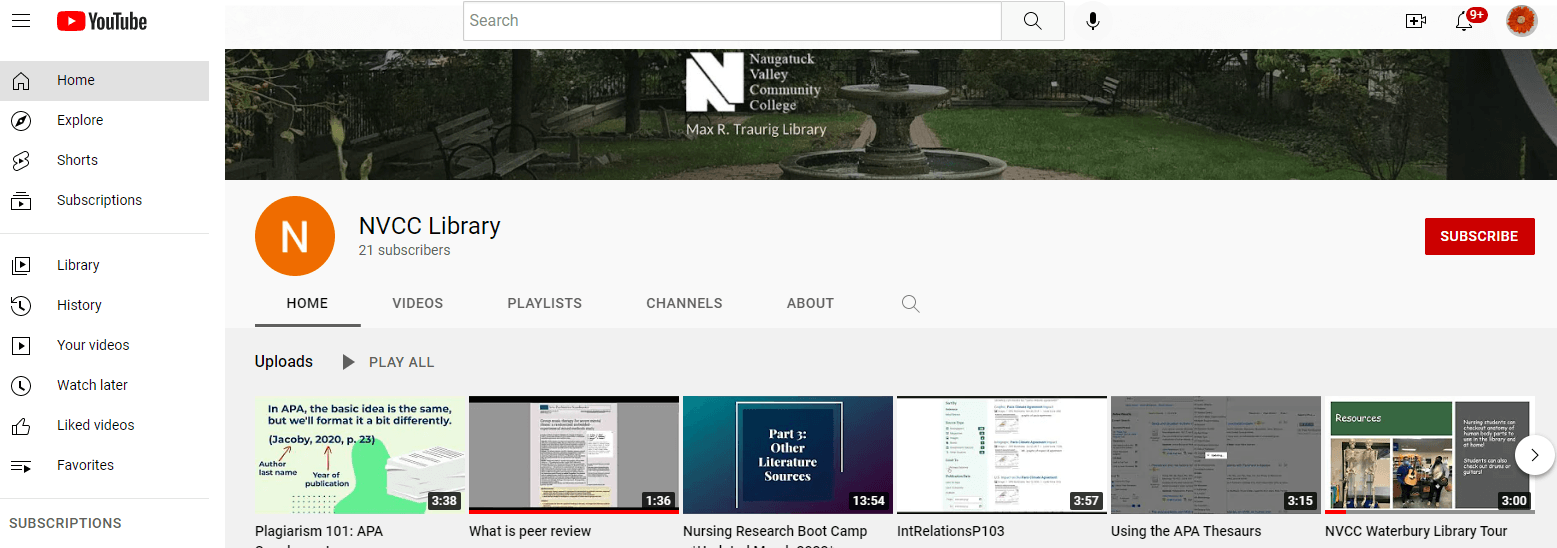Select the HOME channel tab
The width and height of the screenshot is (1557, 548).
pyautogui.click(x=307, y=303)
